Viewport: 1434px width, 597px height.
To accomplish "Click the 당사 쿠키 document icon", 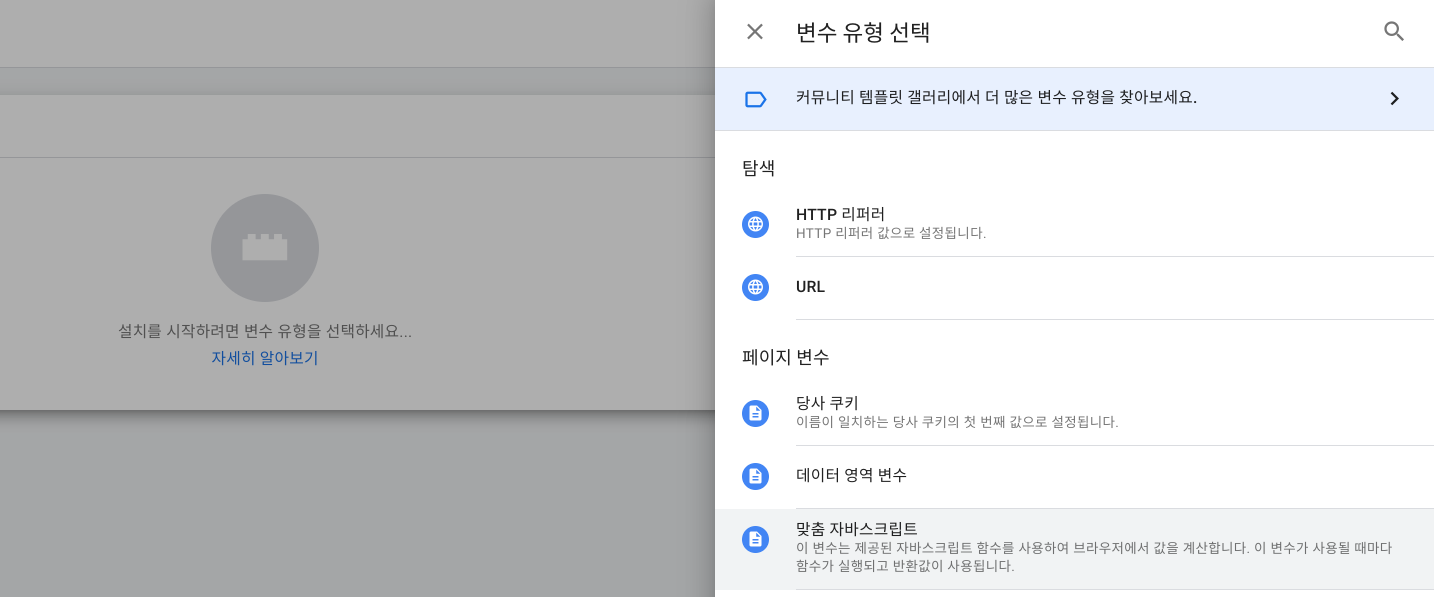I will pos(755,413).
